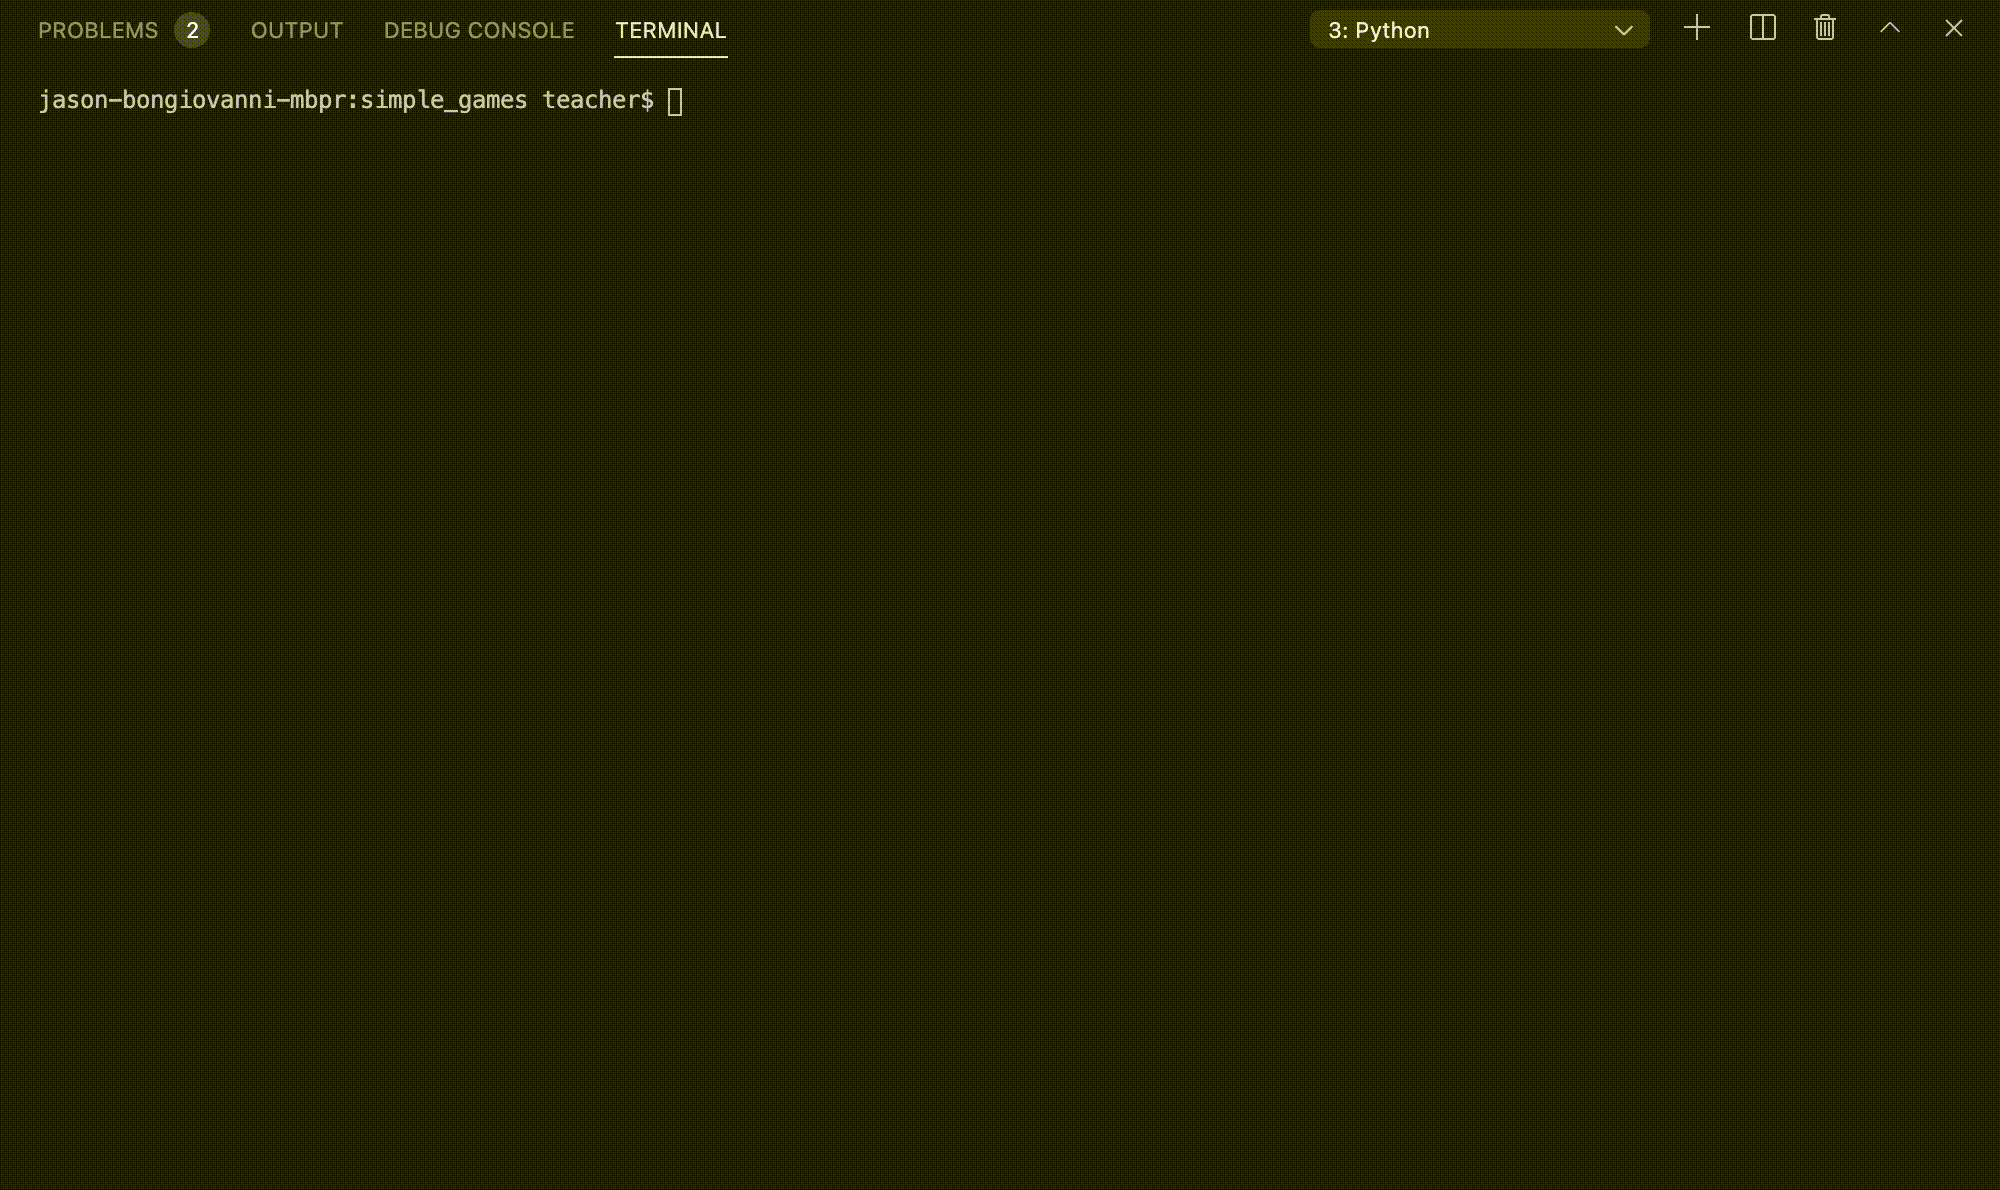This screenshot has height=1190, width=2000.
Task: Maximize the panel with the up chevron icon
Action: coord(1890,29)
